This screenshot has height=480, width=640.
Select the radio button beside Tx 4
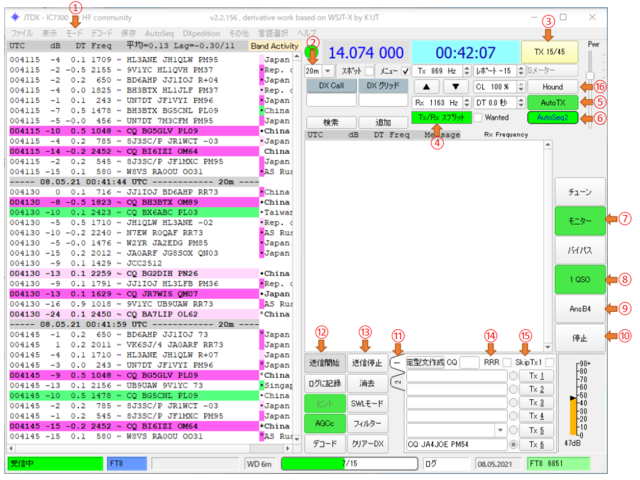pyautogui.click(x=513, y=416)
